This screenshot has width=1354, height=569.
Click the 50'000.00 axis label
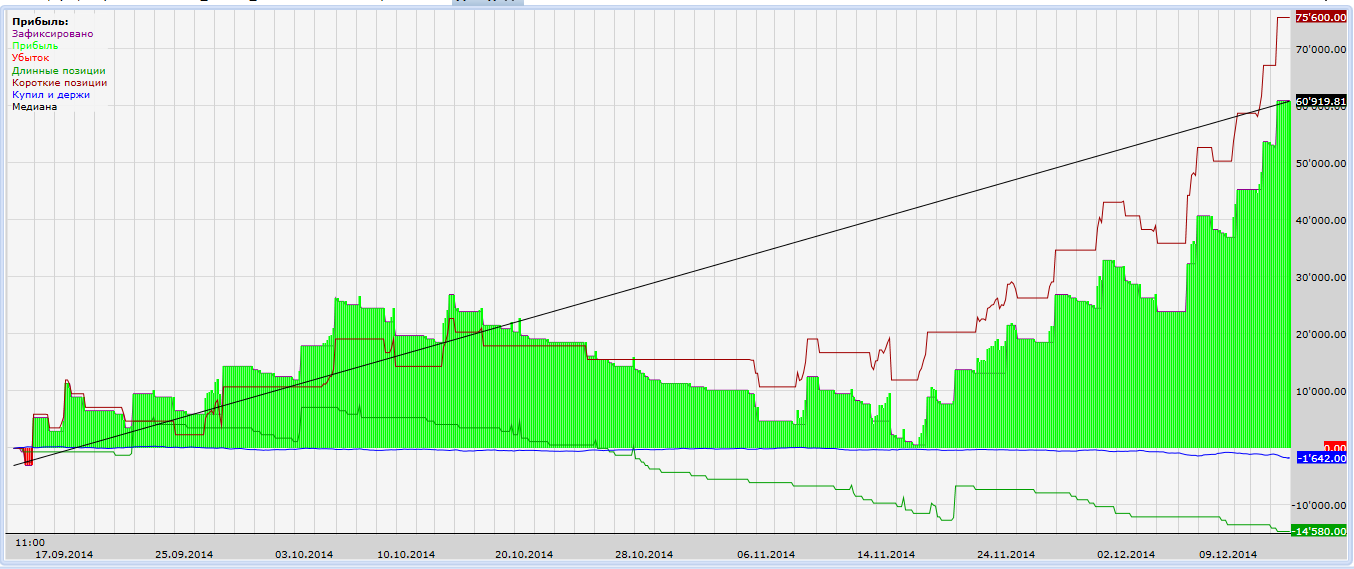tap(1321, 163)
